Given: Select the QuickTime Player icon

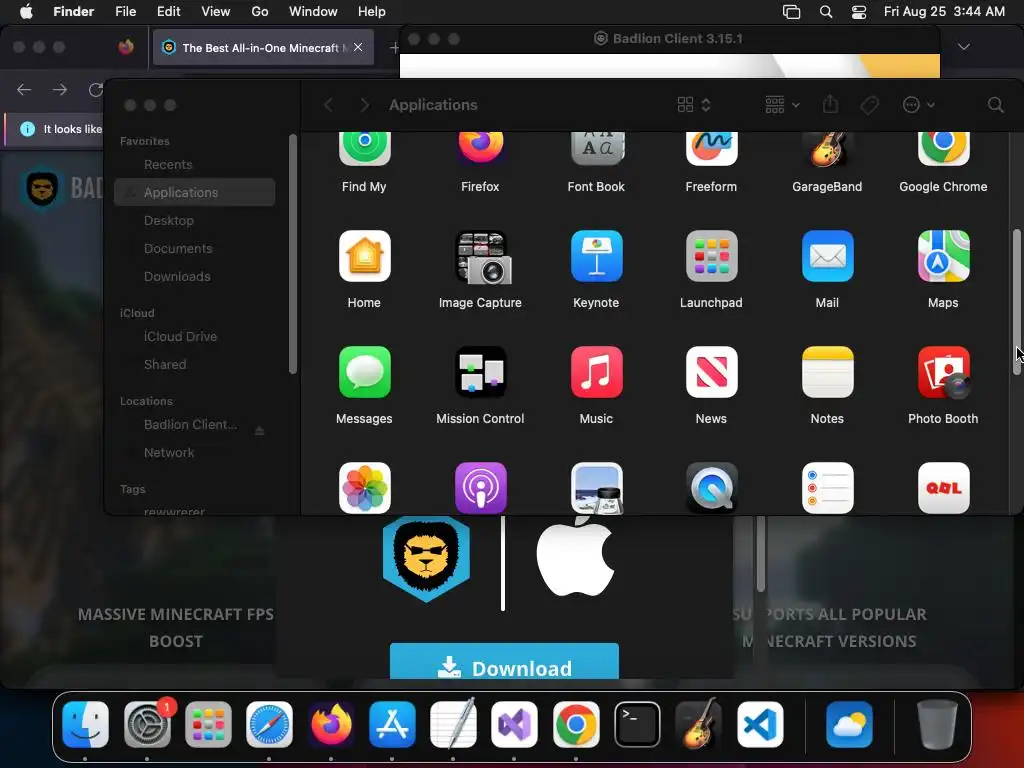Looking at the screenshot, I should click(x=711, y=488).
